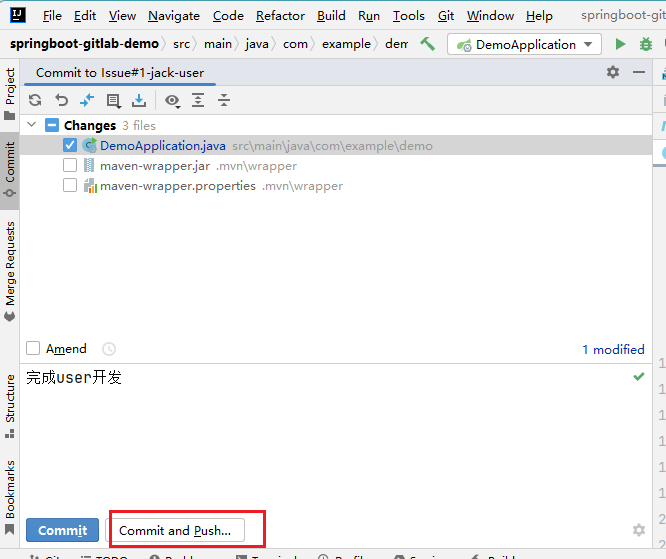
Task: Select the Commit sidebar tab
Action: tap(9, 170)
